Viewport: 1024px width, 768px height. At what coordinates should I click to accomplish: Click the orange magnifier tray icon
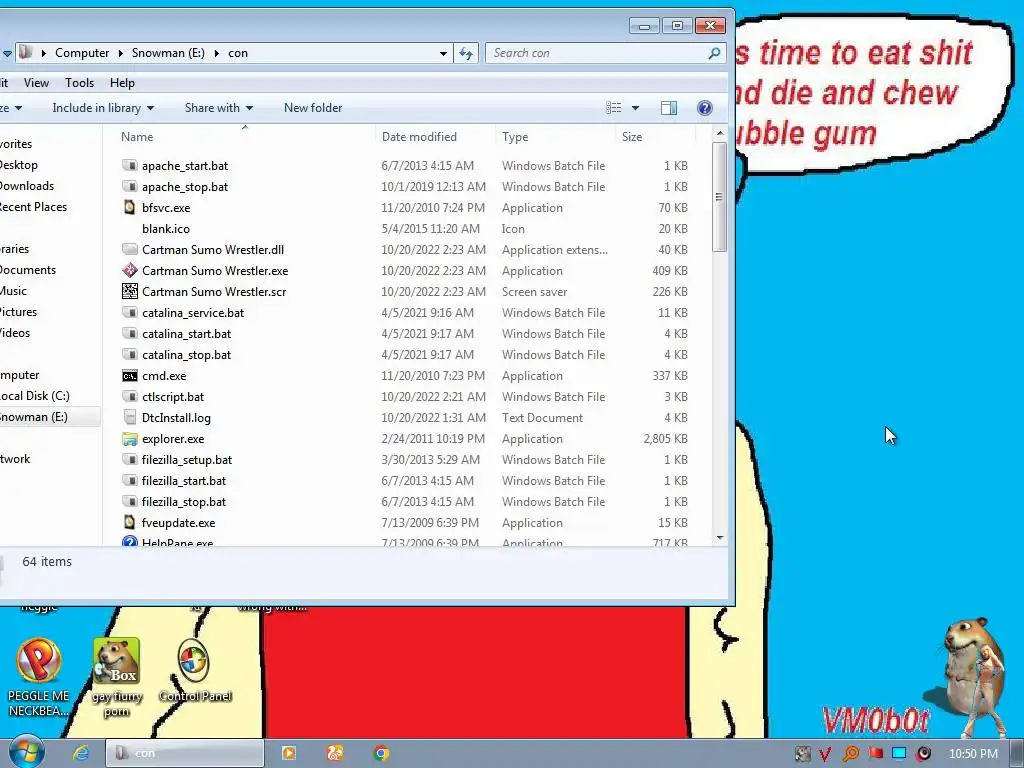pyautogui.click(x=850, y=754)
